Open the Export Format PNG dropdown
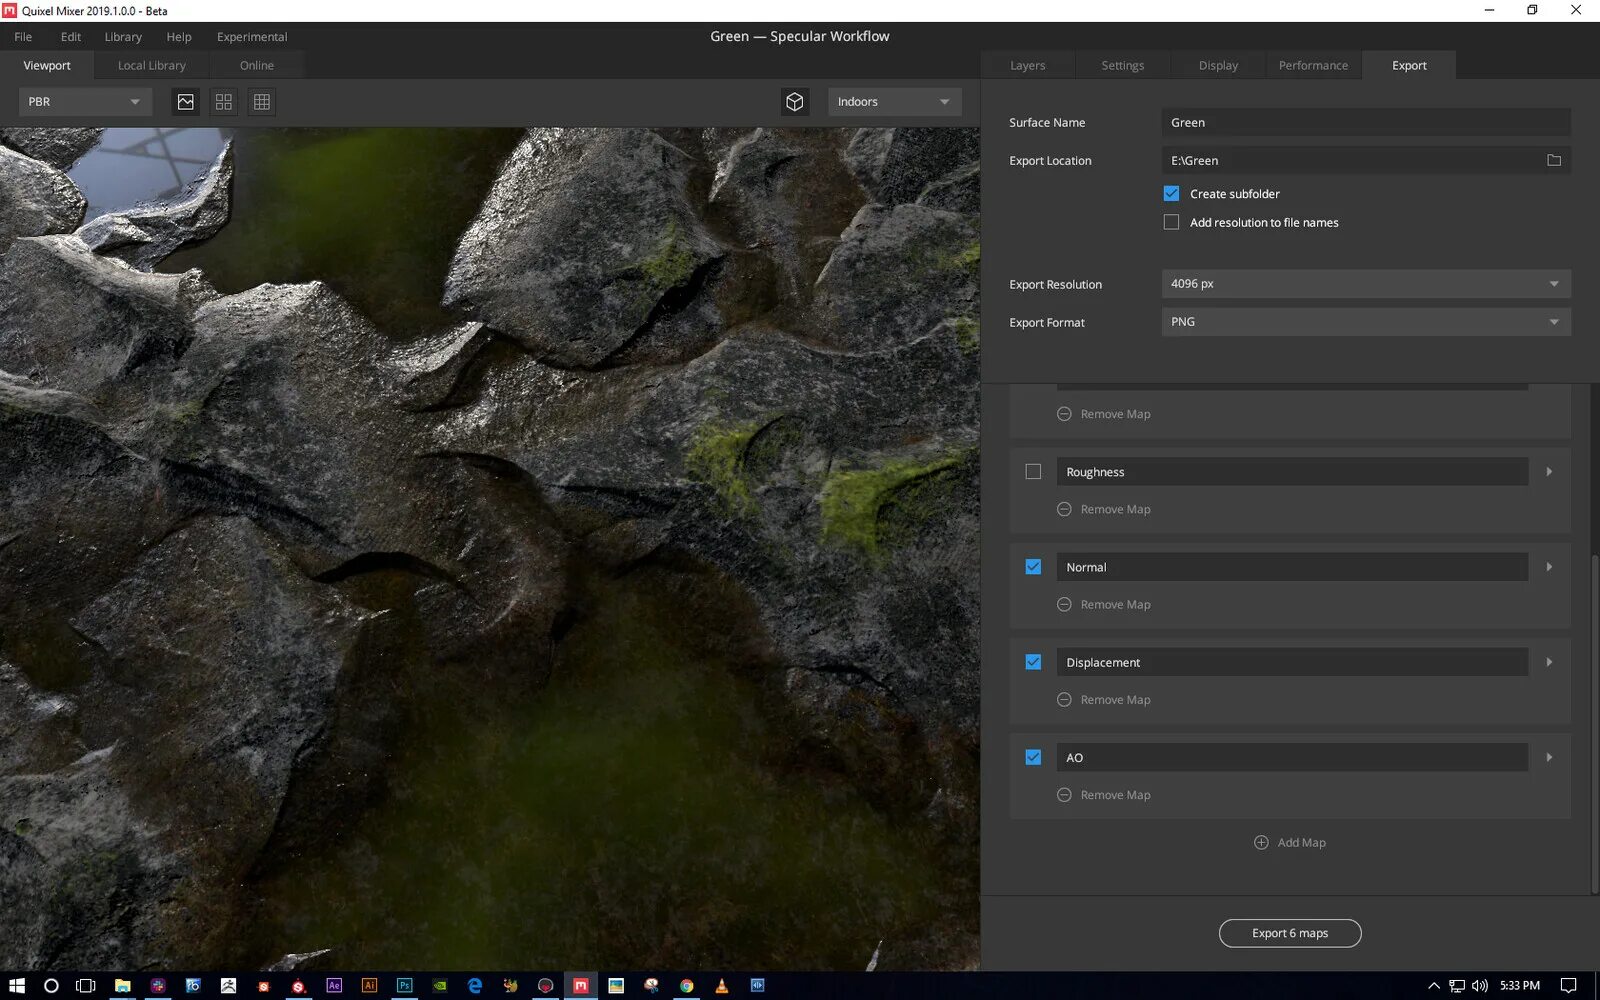 click(1365, 322)
